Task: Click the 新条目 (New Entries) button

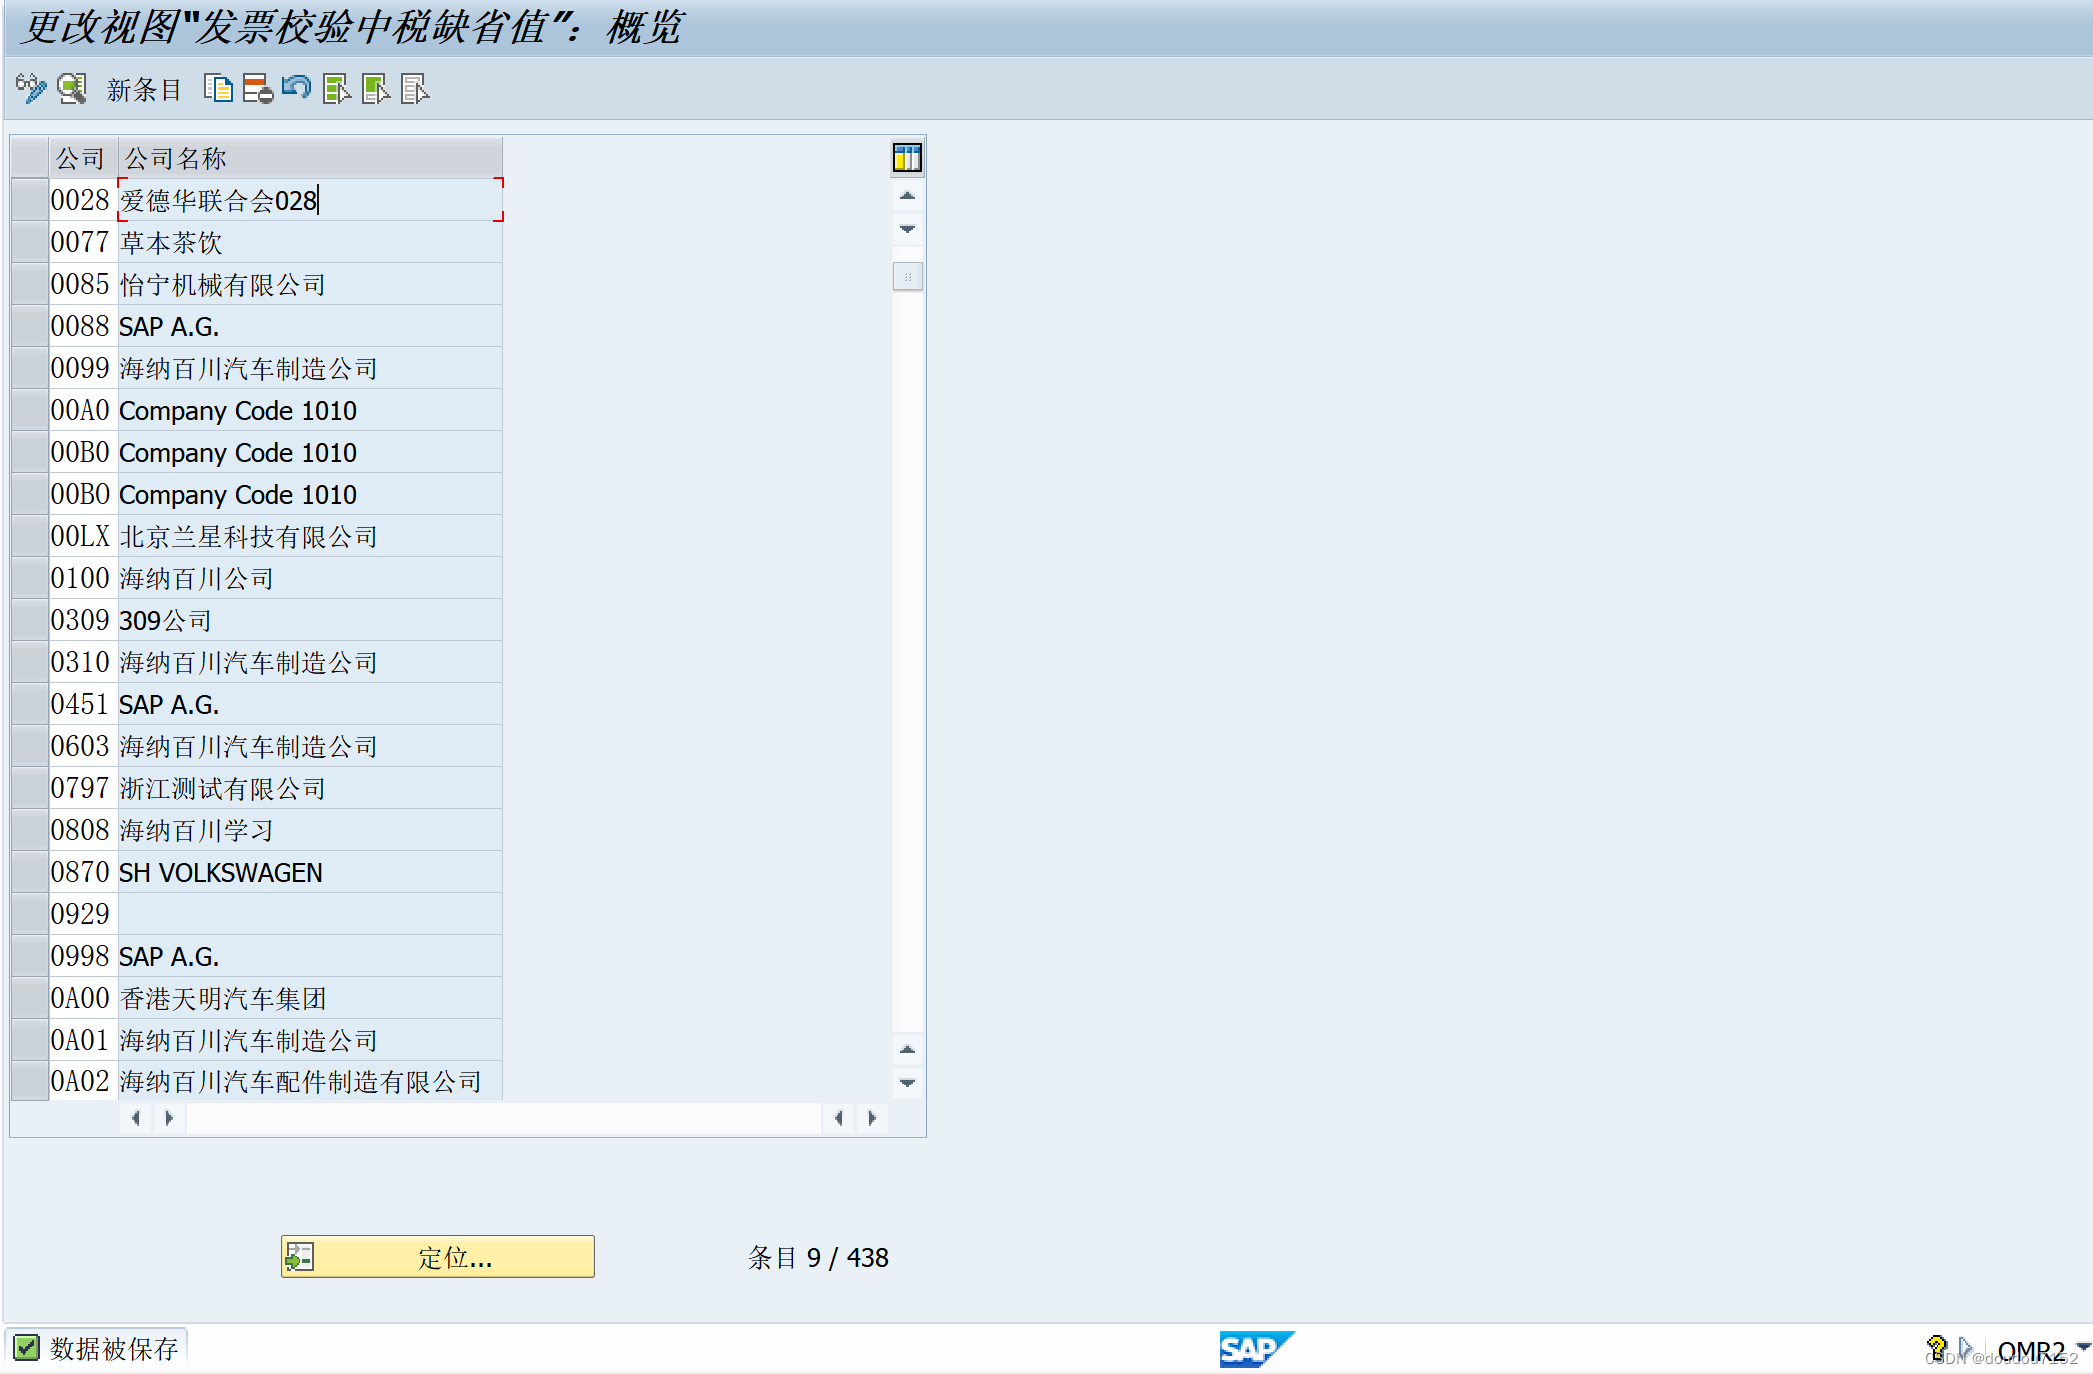Action: 144,90
